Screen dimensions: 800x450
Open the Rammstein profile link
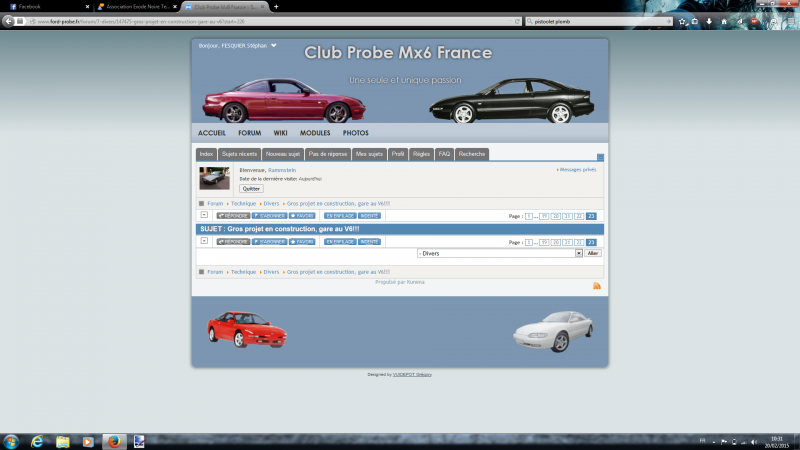pyautogui.click(x=282, y=170)
